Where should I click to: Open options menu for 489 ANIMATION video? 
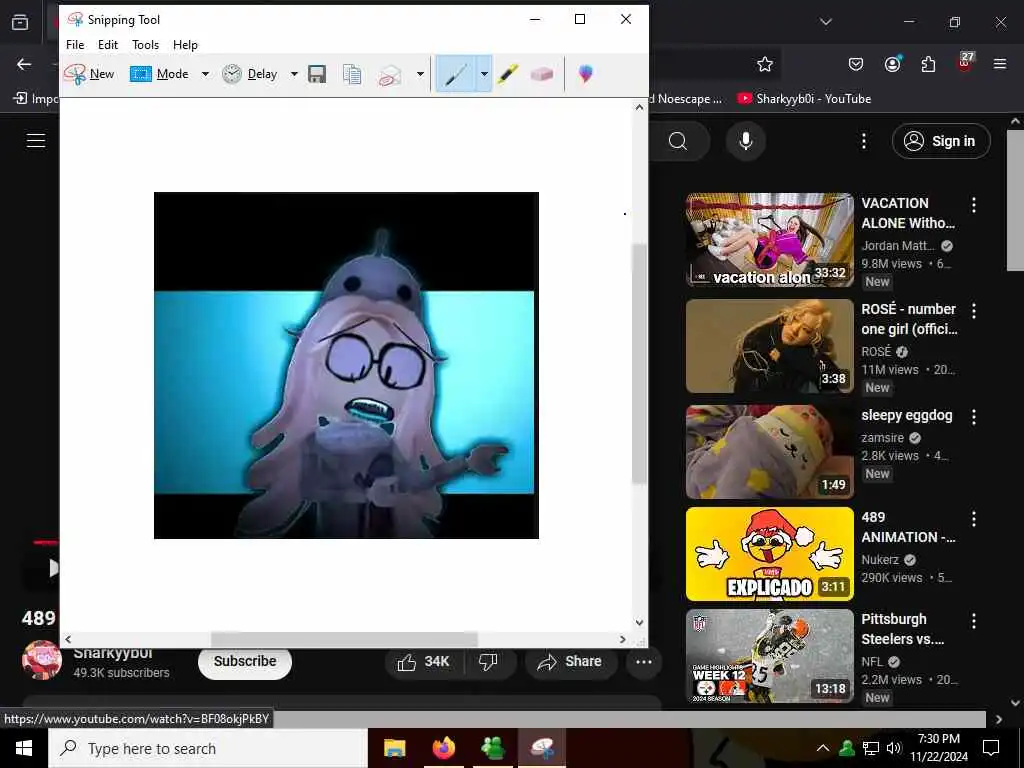point(973,519)
